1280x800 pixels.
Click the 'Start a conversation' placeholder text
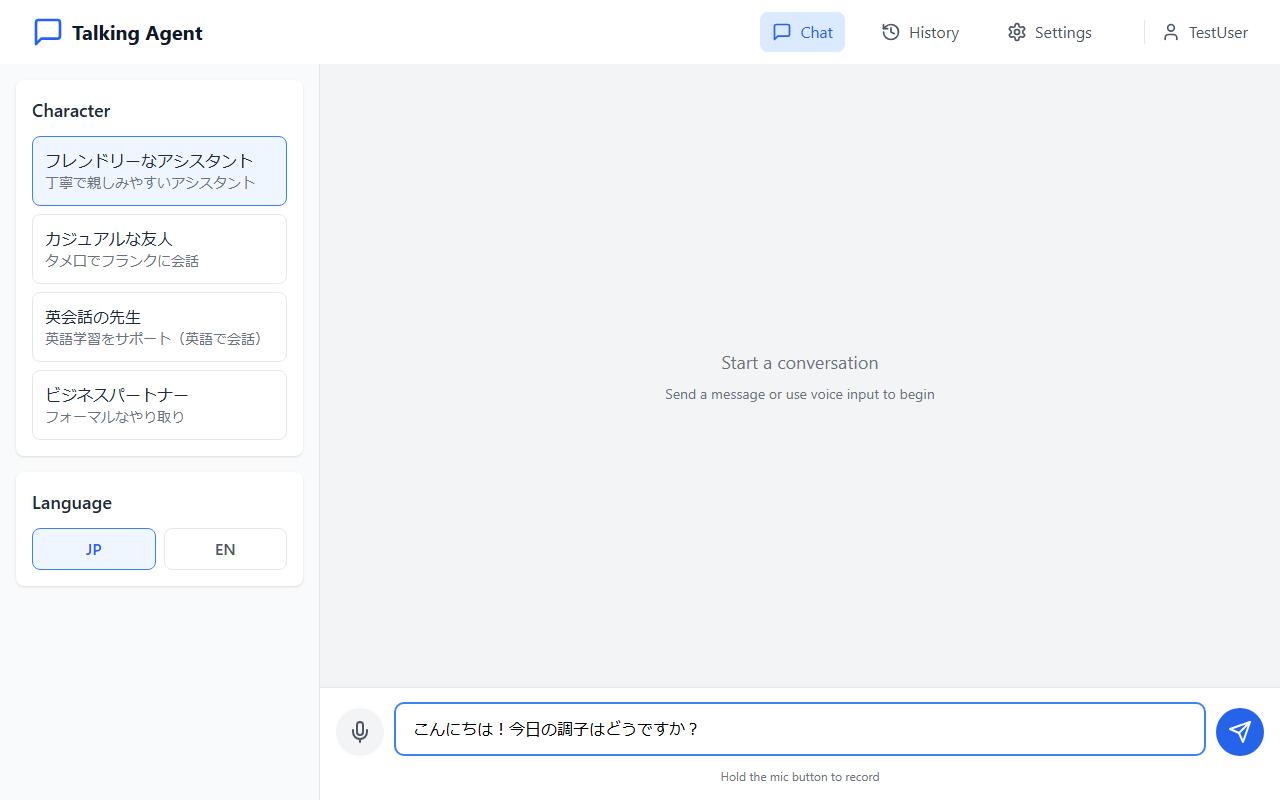[x=800, y=363]
